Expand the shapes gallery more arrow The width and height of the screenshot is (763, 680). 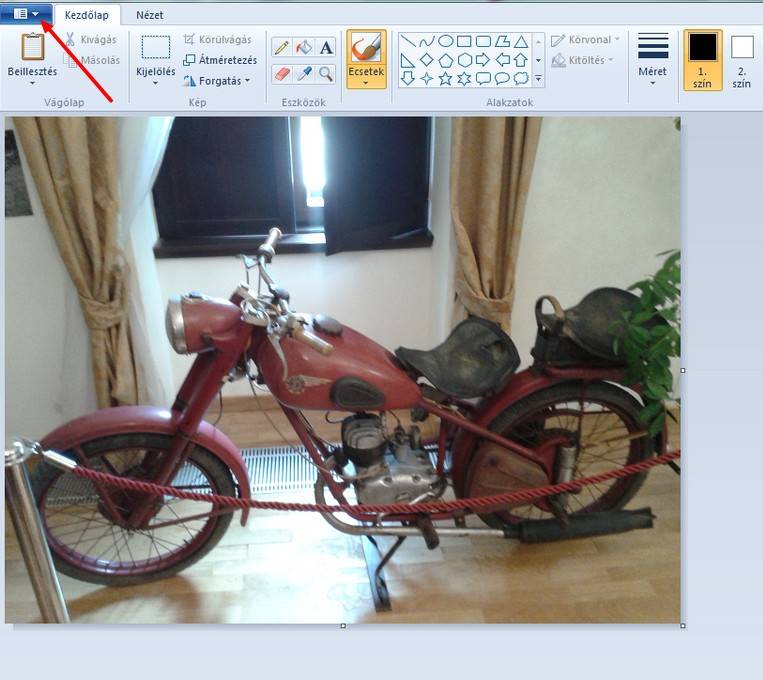[x=539, y=78]
